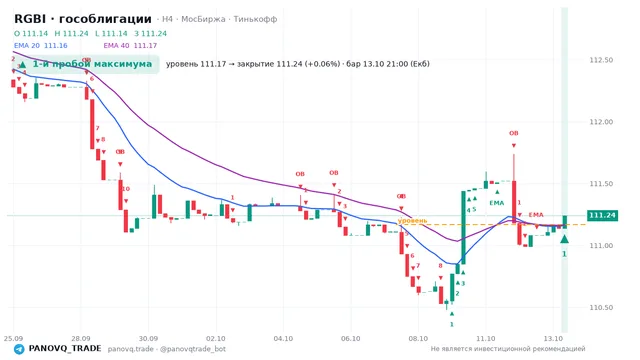The width and height of the screenshot is (640, 360).
Task: Click the 08.10 date axis label
Action: (x=418, y=339)
